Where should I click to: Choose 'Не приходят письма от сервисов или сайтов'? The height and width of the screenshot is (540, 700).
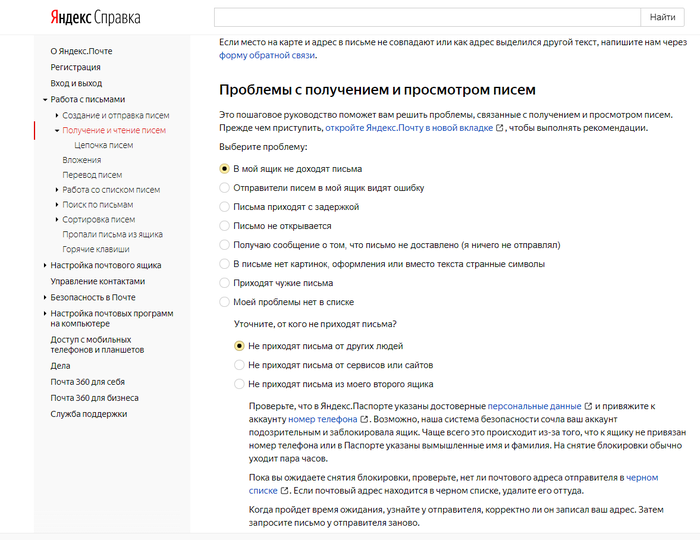click(239, 364)
